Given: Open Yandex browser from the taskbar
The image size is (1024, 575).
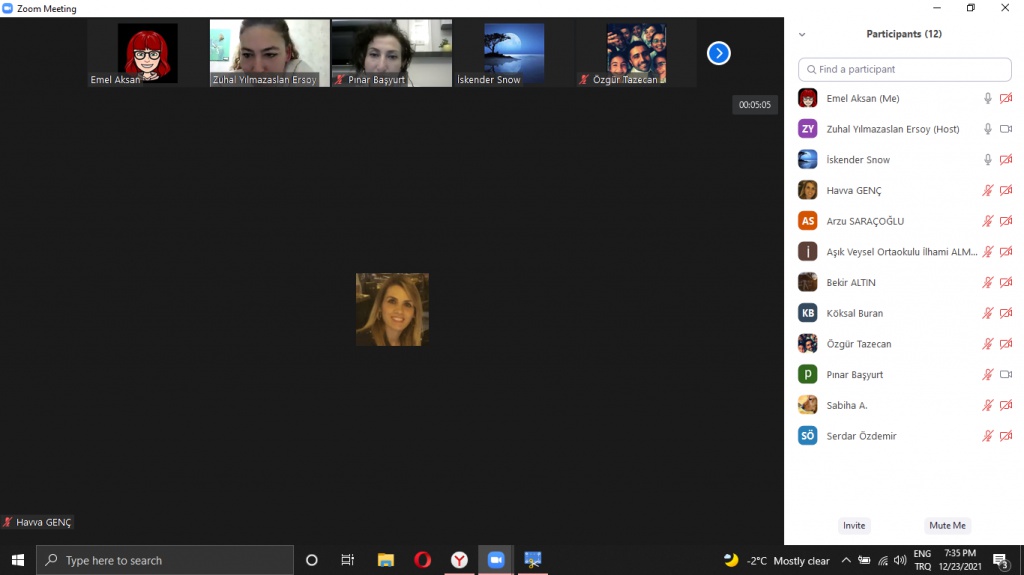Looking at the screenshot, I should point(459,560).
